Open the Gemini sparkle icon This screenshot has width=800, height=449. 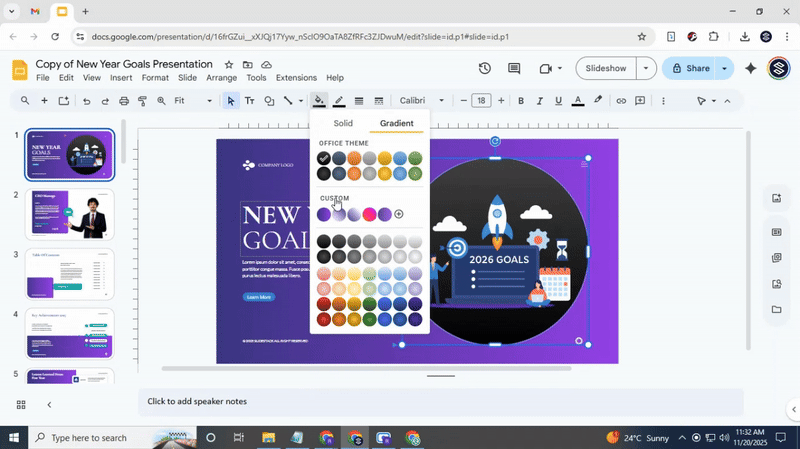[x=751, y=69]
